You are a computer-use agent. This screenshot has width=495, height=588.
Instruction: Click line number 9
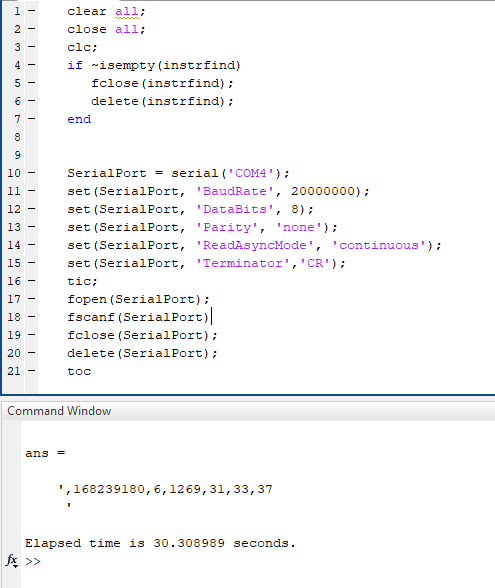(x=17, y=155)
